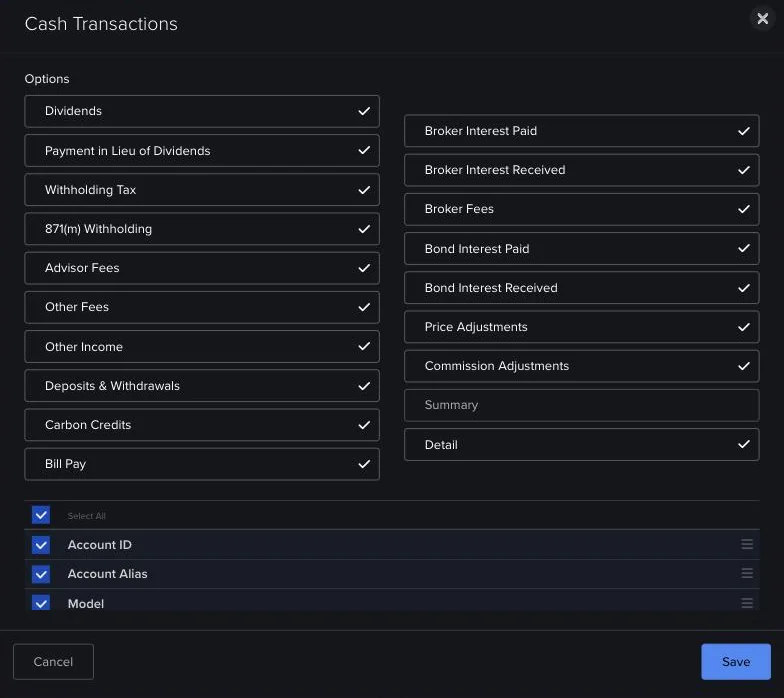The height and width of the screenshot is (698, 784).
Task: Enable the Summary option
Action: (582, 405)
